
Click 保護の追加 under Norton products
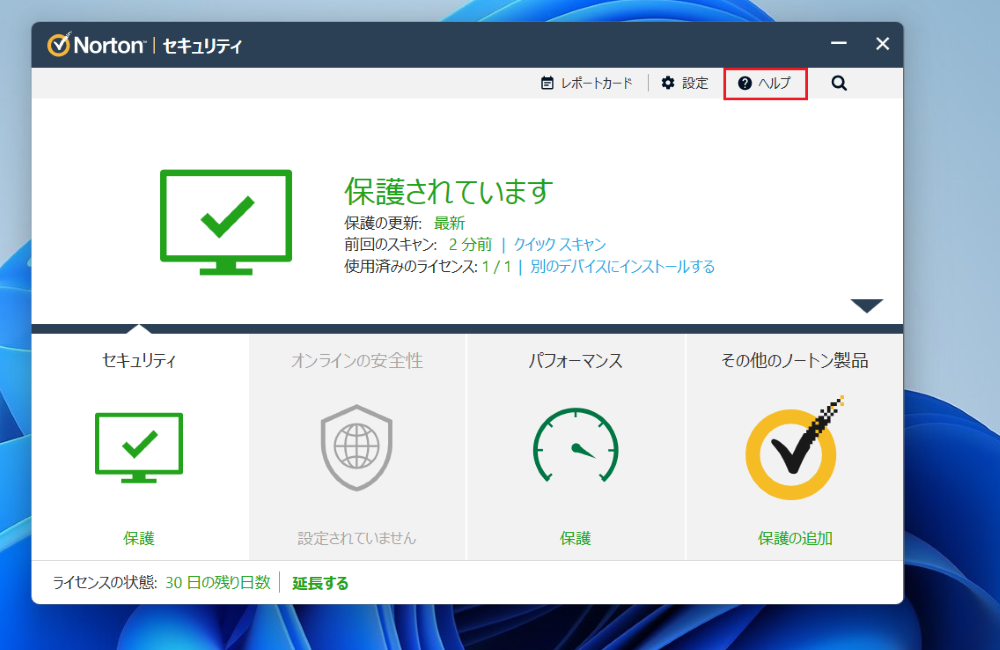tap(795, 538)
